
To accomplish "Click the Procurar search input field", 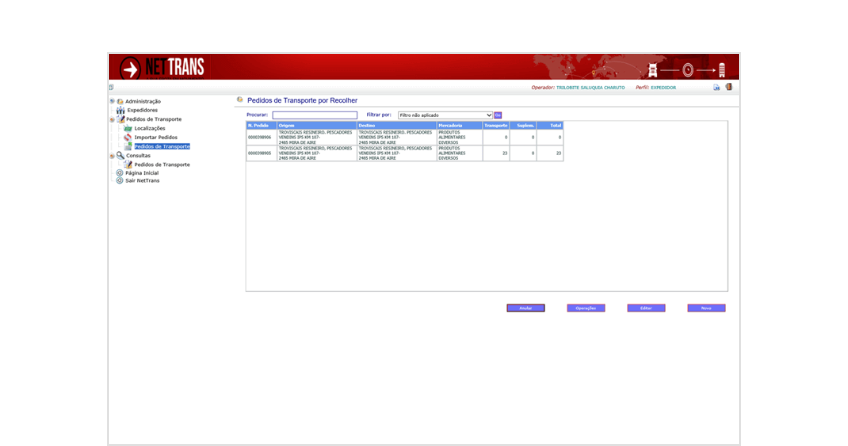I will click(x=314, y=115).
